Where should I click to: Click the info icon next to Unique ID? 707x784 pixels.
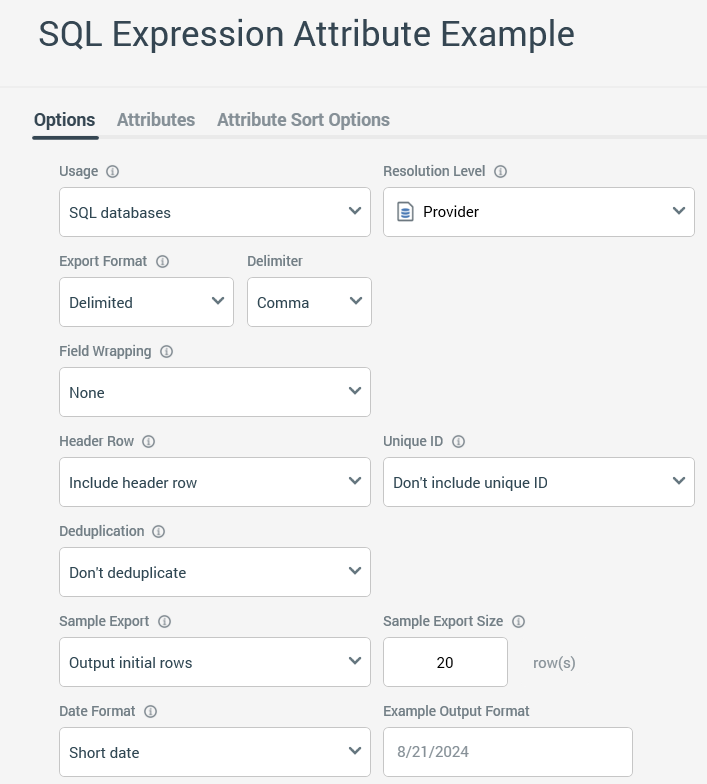point(459,441)
